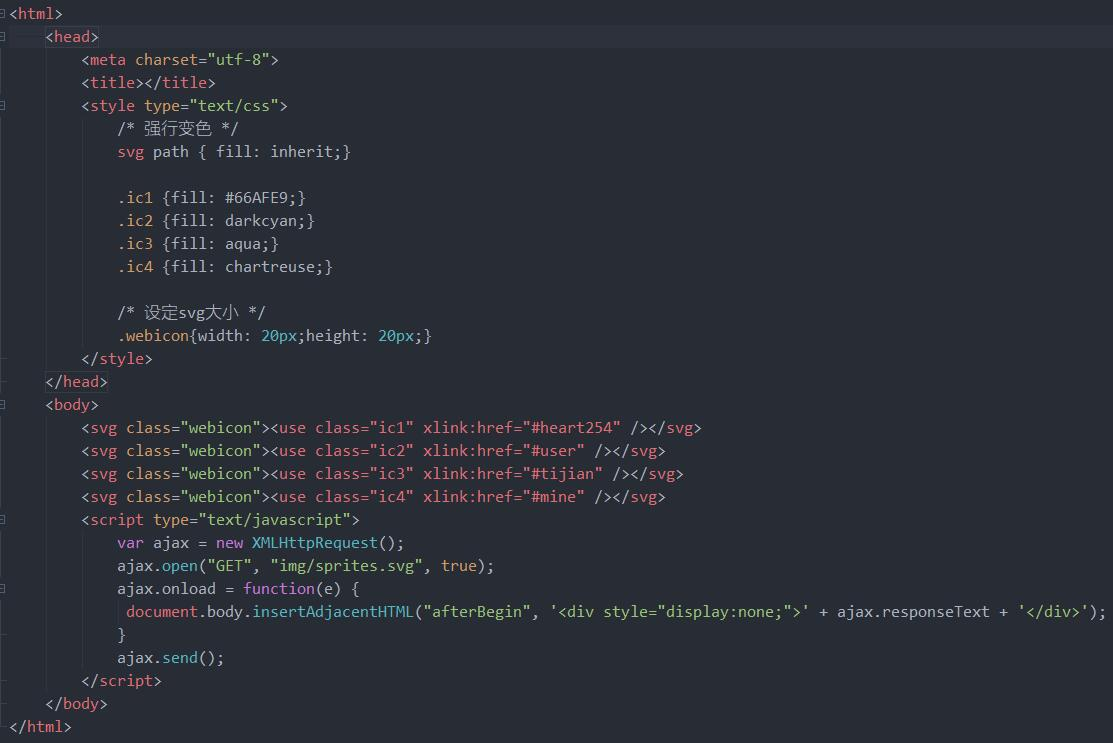Collapse the head tag fold marker
The width and height of the screenshot is (1113, 743).
2,37
